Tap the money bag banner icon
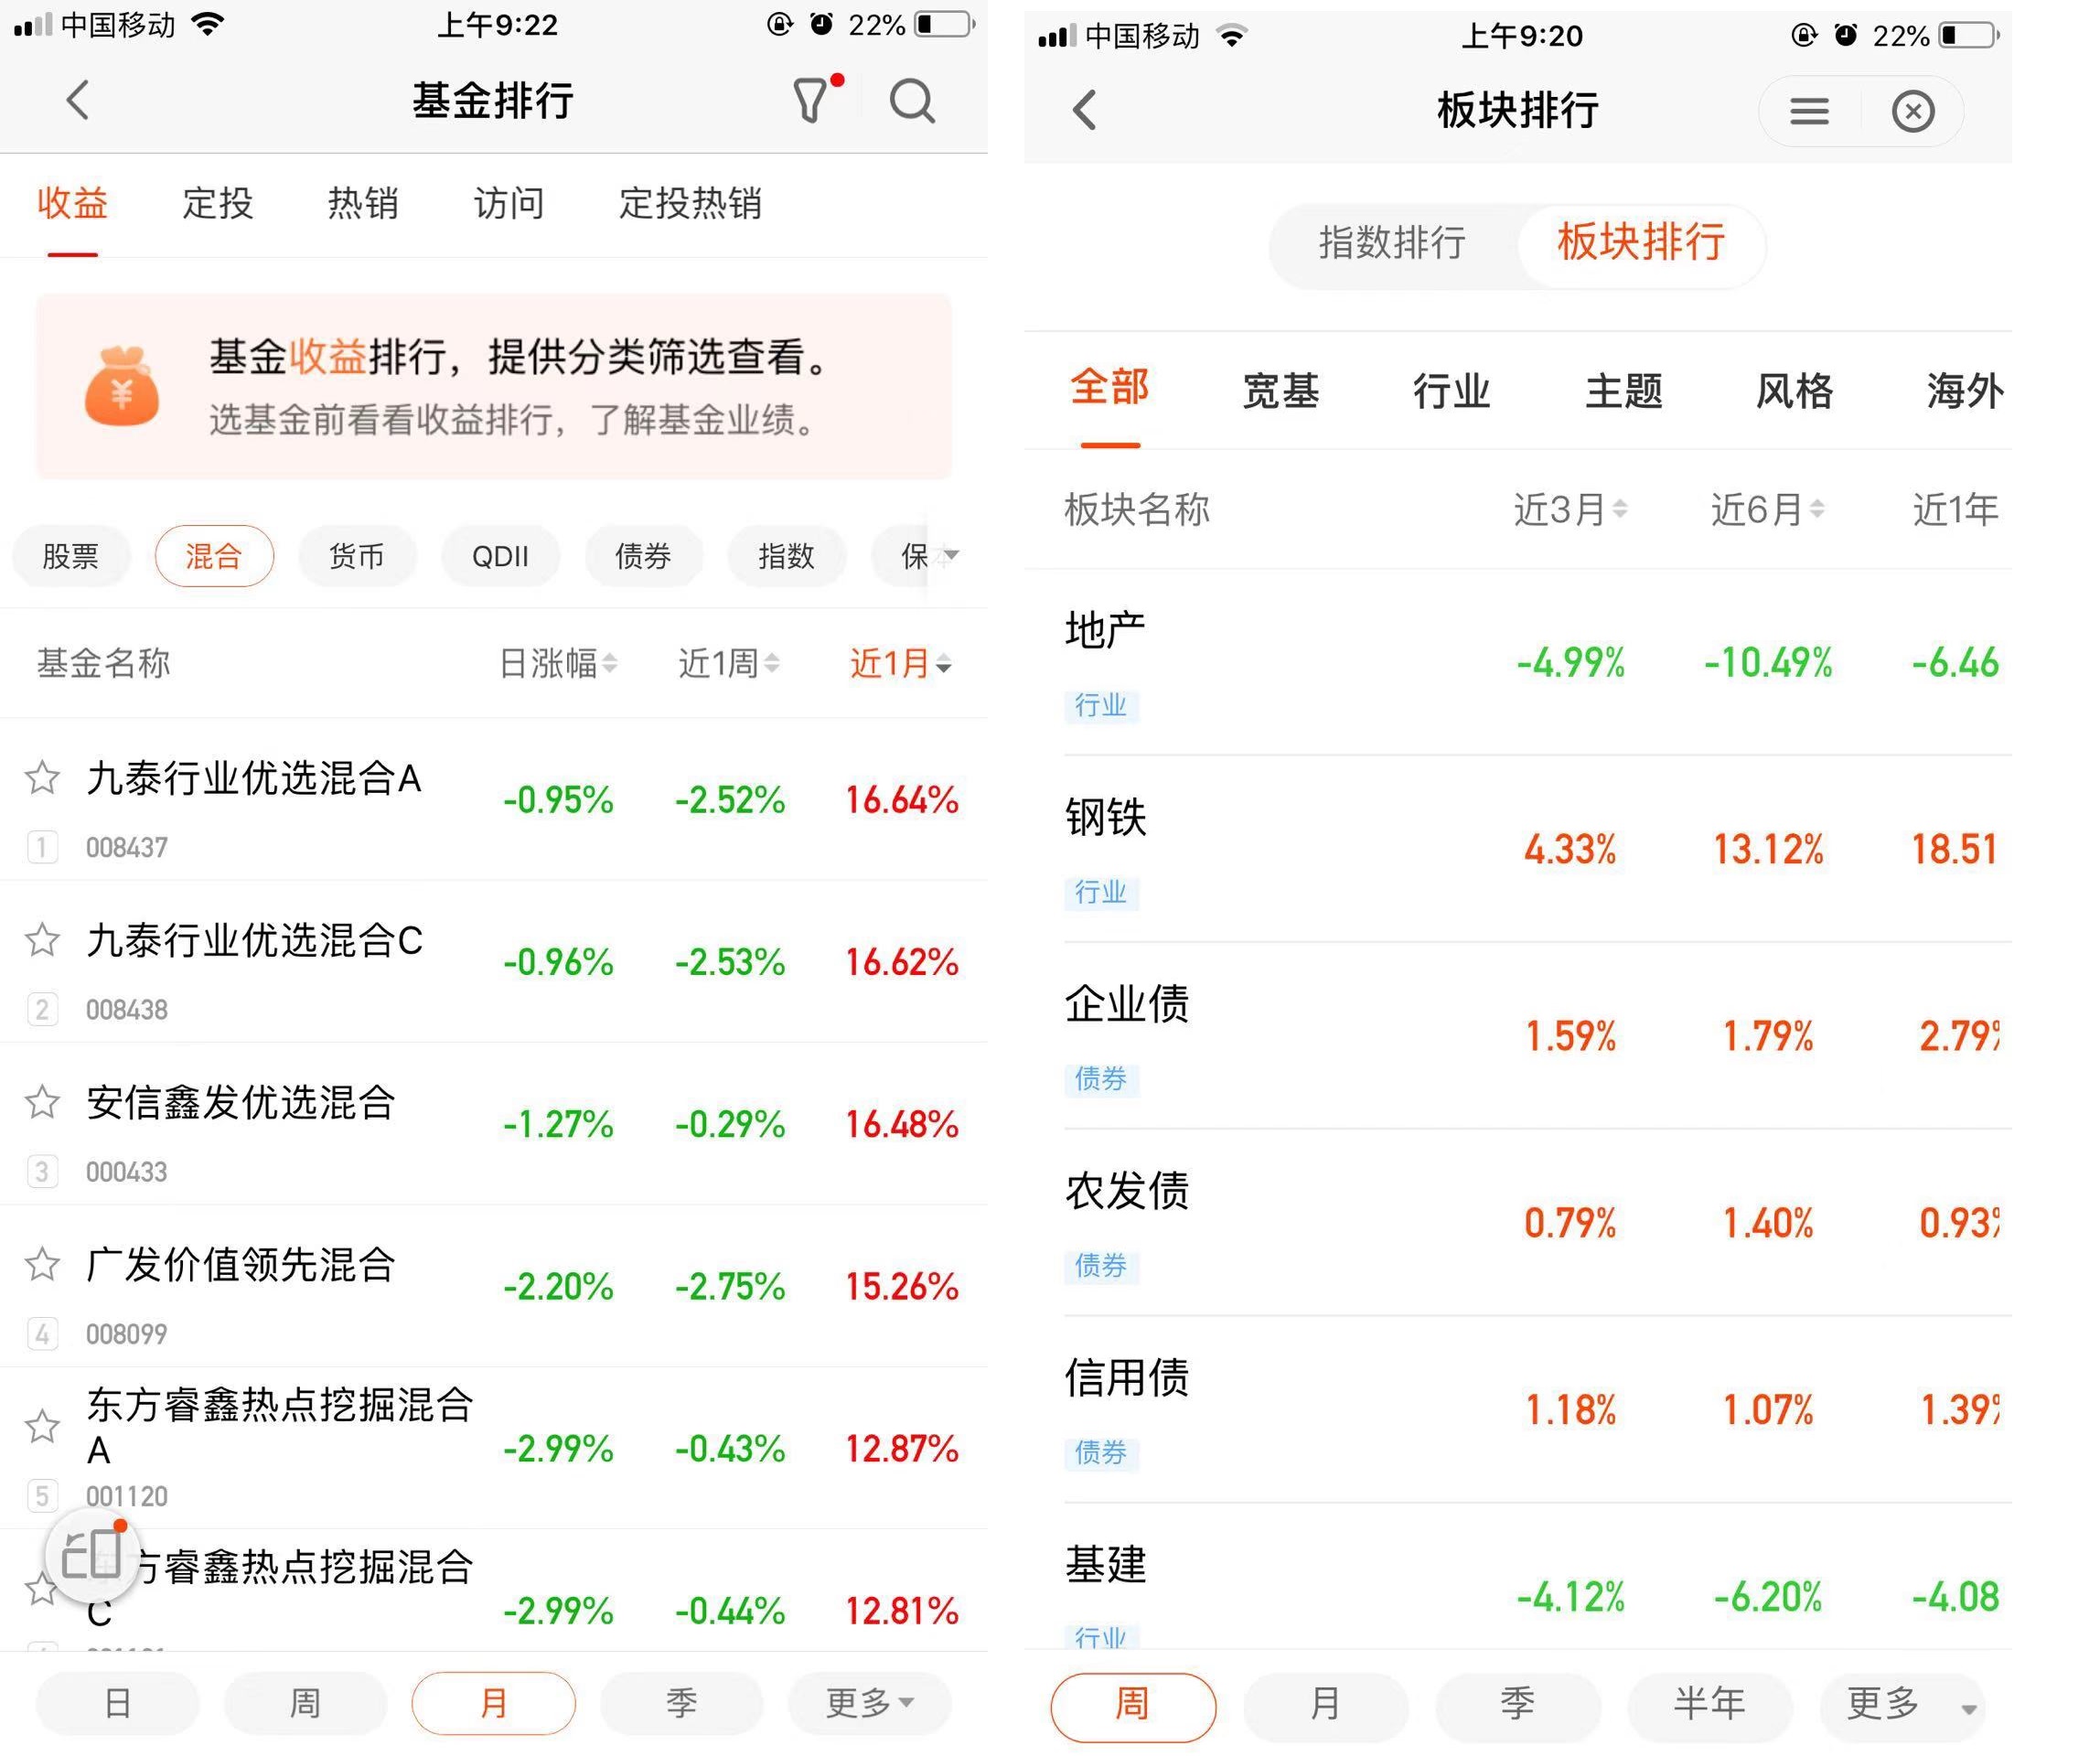 tap(122, 387)
